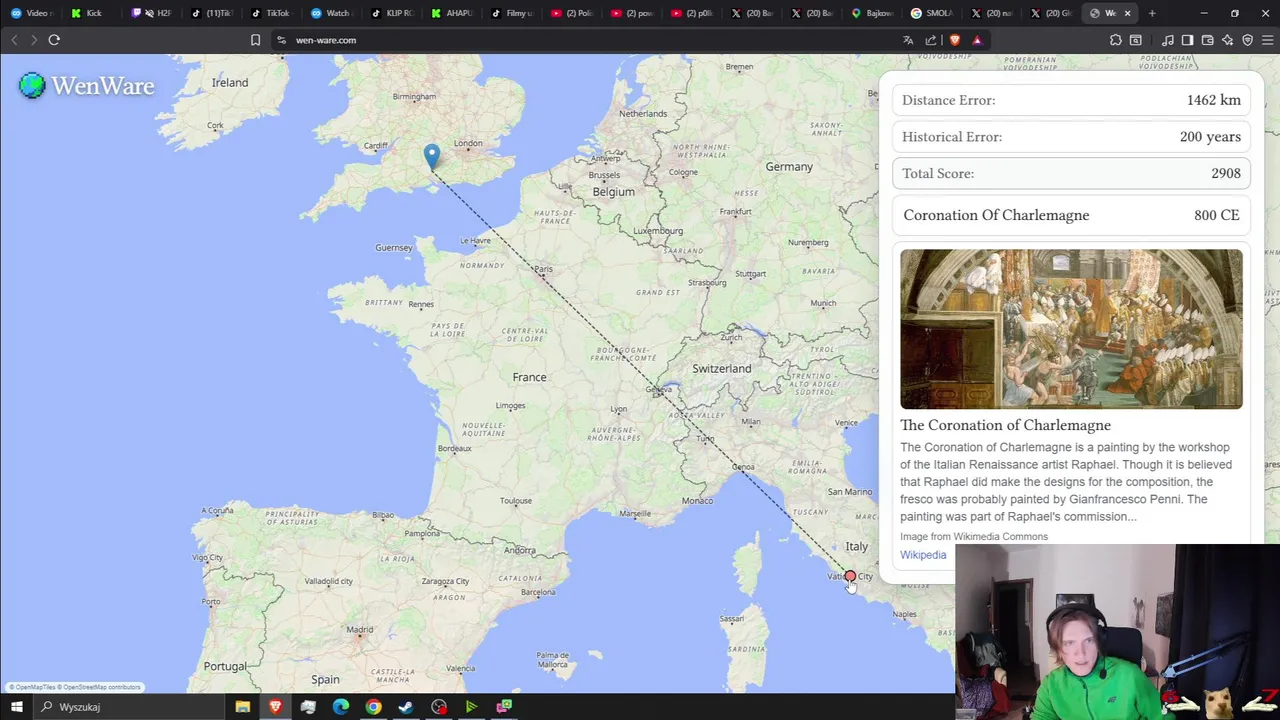Click the Portugal label on the map
1280x720 pixels.
pos(225,666)
